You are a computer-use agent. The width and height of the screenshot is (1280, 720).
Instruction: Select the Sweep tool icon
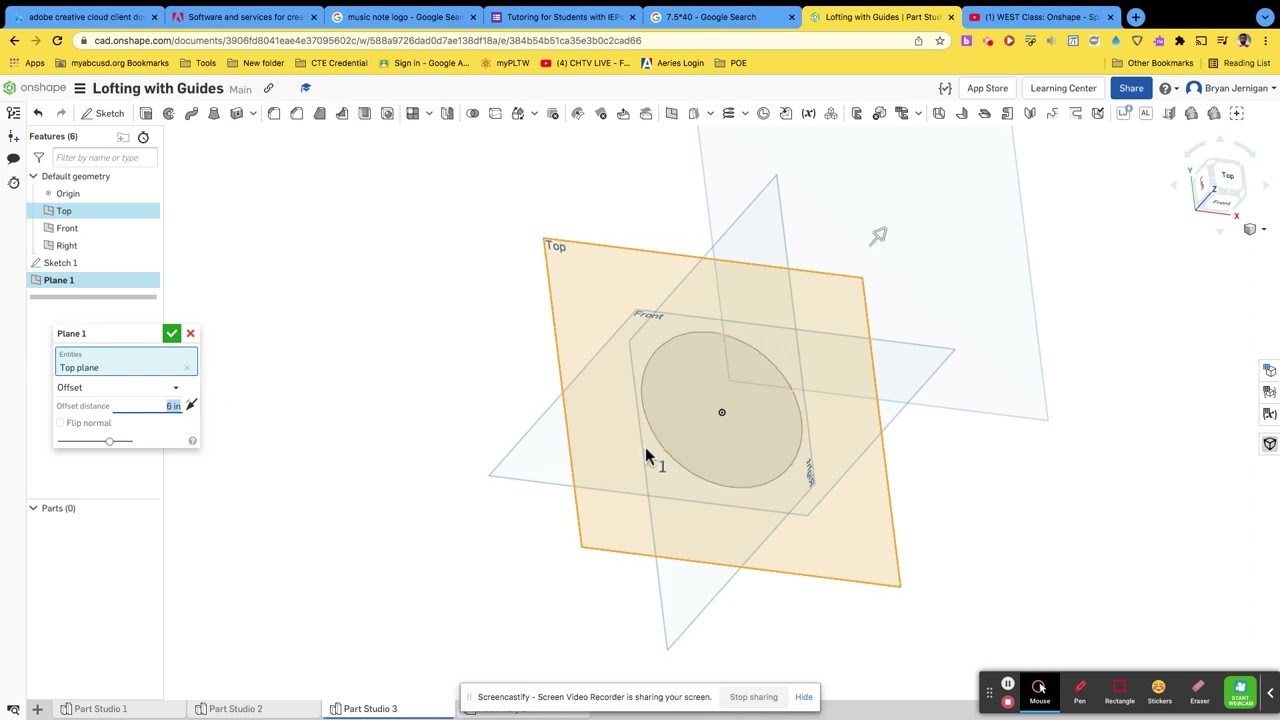coord(191,113)
